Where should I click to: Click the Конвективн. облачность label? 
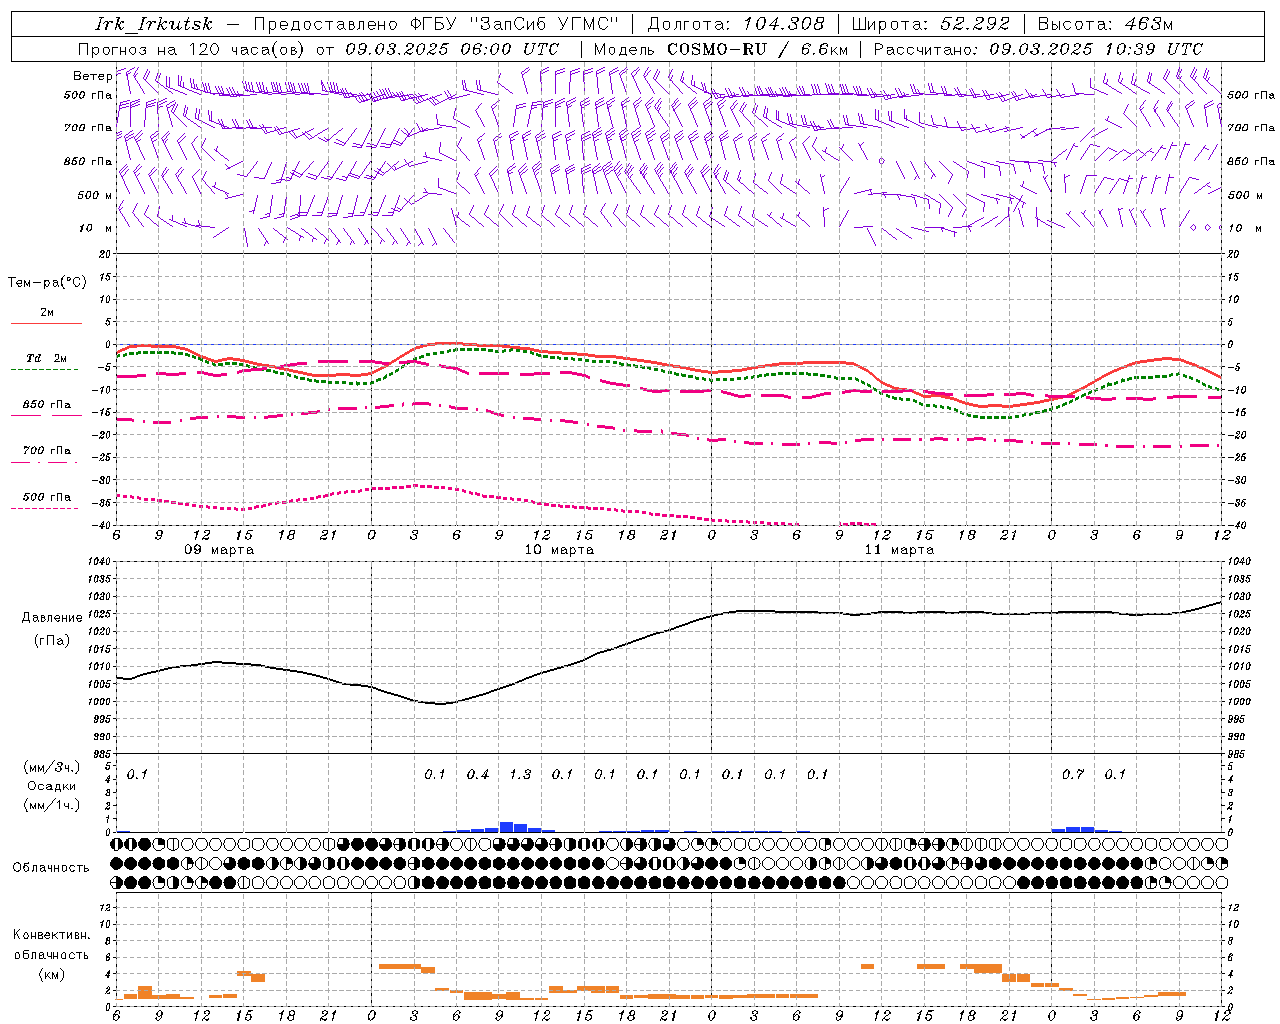click(x=51, y=945)
